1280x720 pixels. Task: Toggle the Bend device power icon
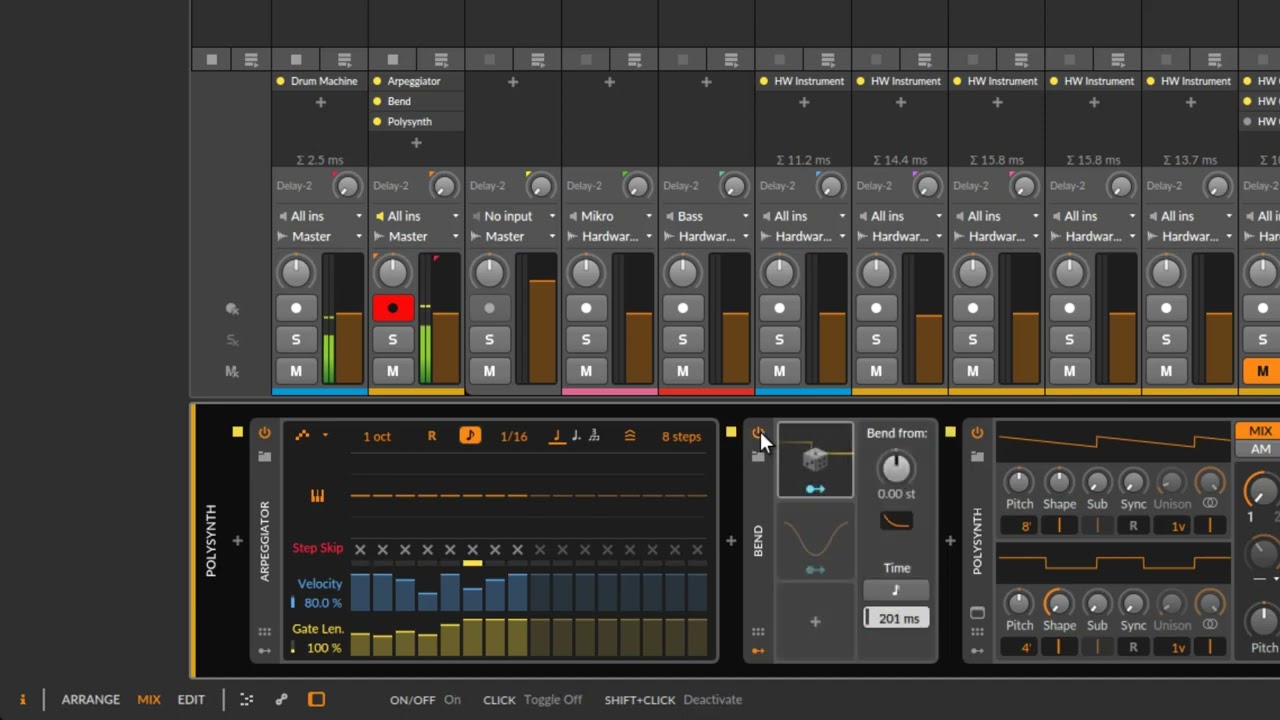pos(758,433)
